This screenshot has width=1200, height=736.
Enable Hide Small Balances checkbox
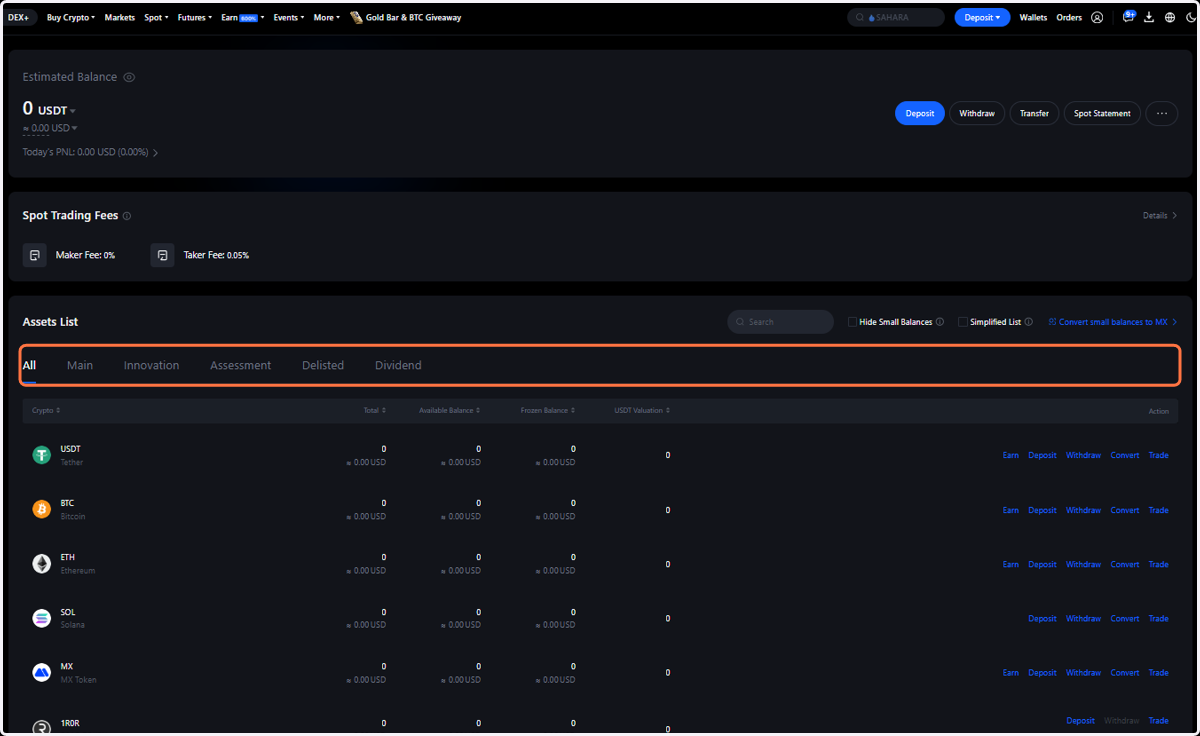click(852, 322)
